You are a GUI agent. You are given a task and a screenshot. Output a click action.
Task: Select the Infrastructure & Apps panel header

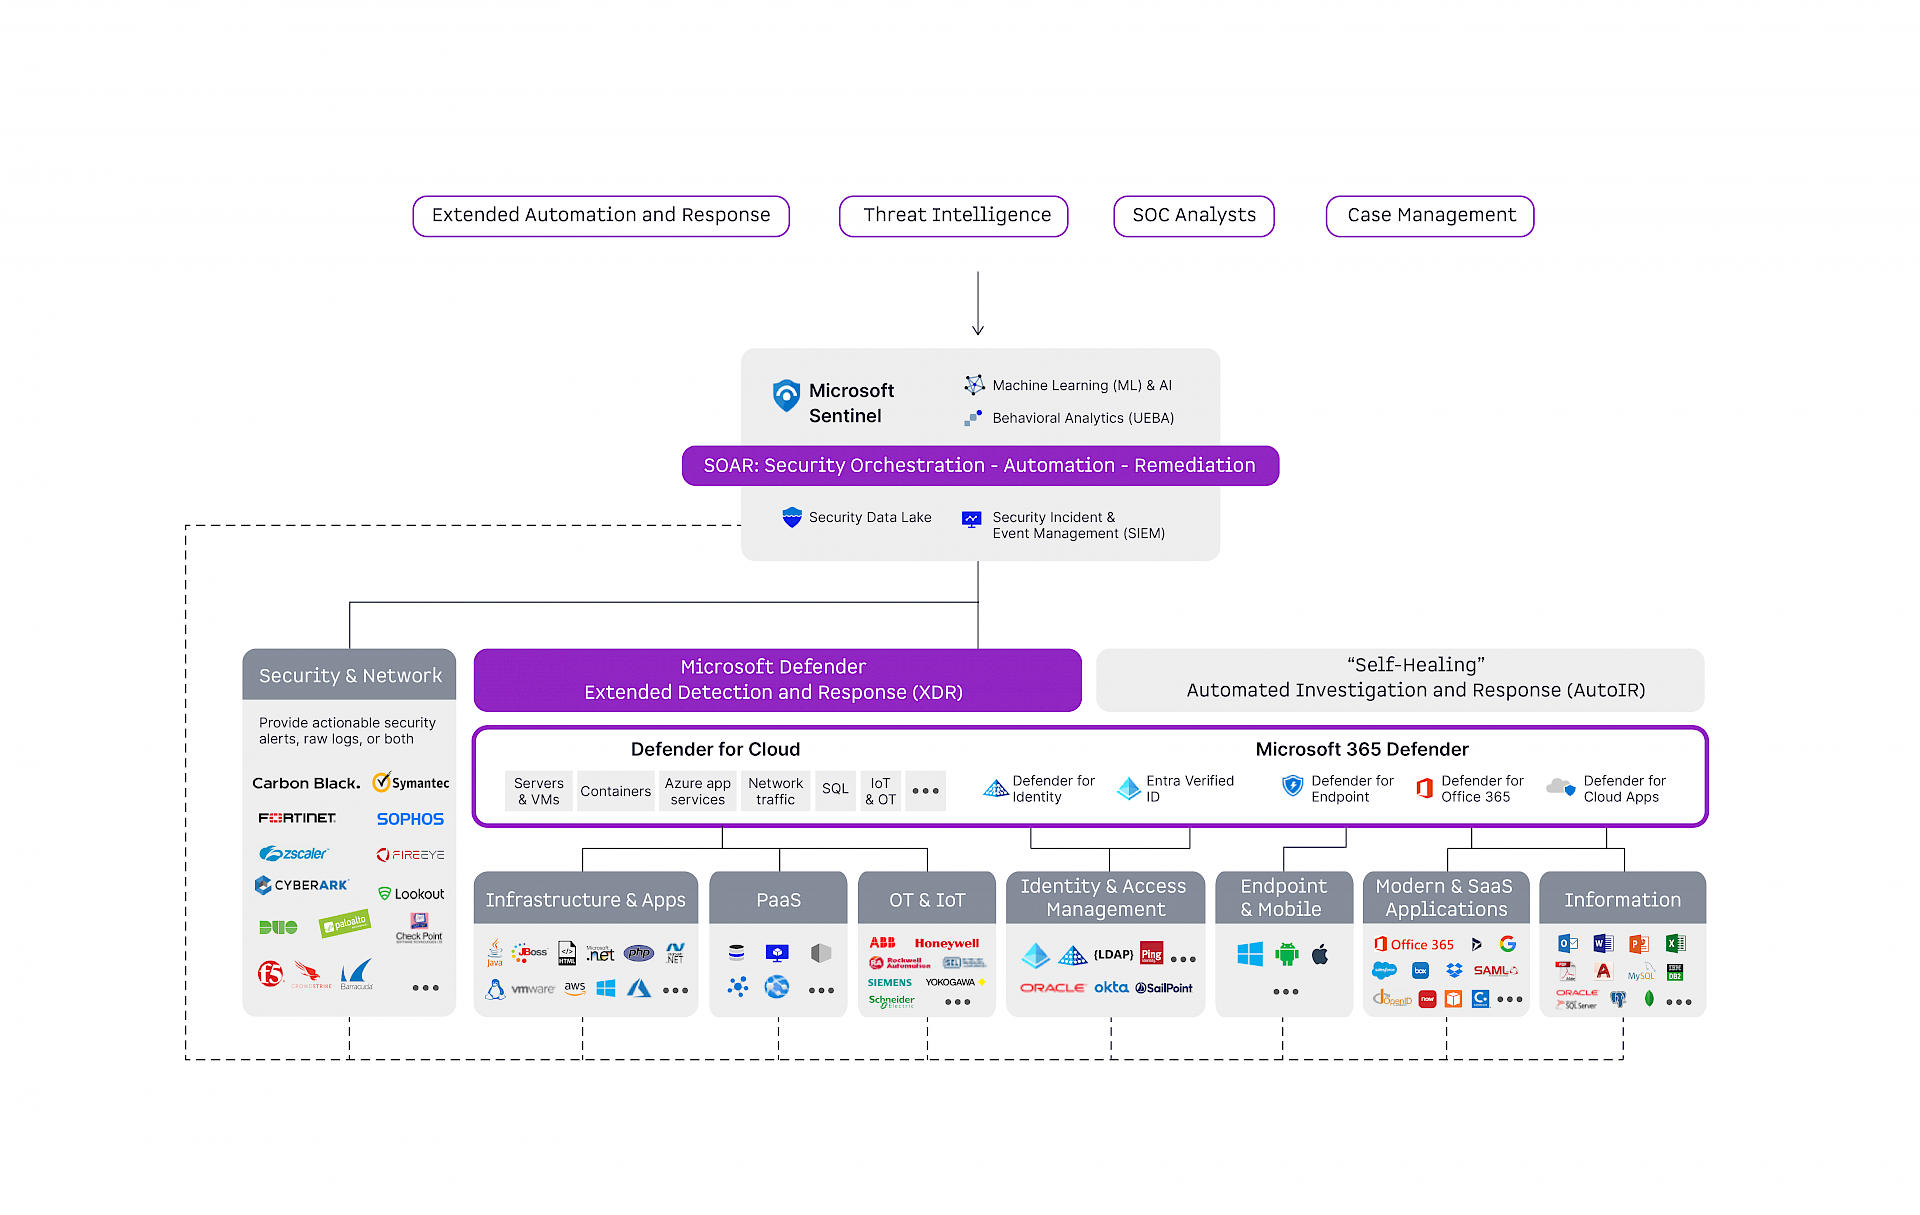pyautogui.click(x=586, y=899)
